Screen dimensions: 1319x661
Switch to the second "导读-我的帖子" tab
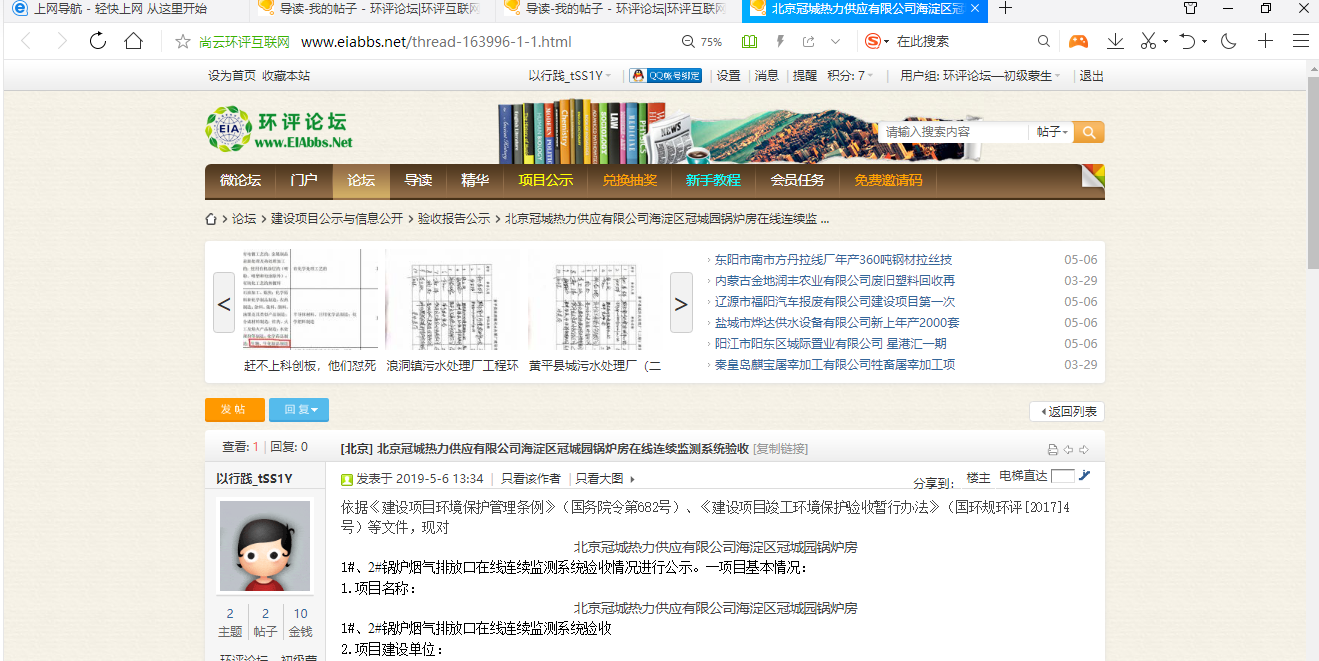pyautogui.click(x=617, y=9)
